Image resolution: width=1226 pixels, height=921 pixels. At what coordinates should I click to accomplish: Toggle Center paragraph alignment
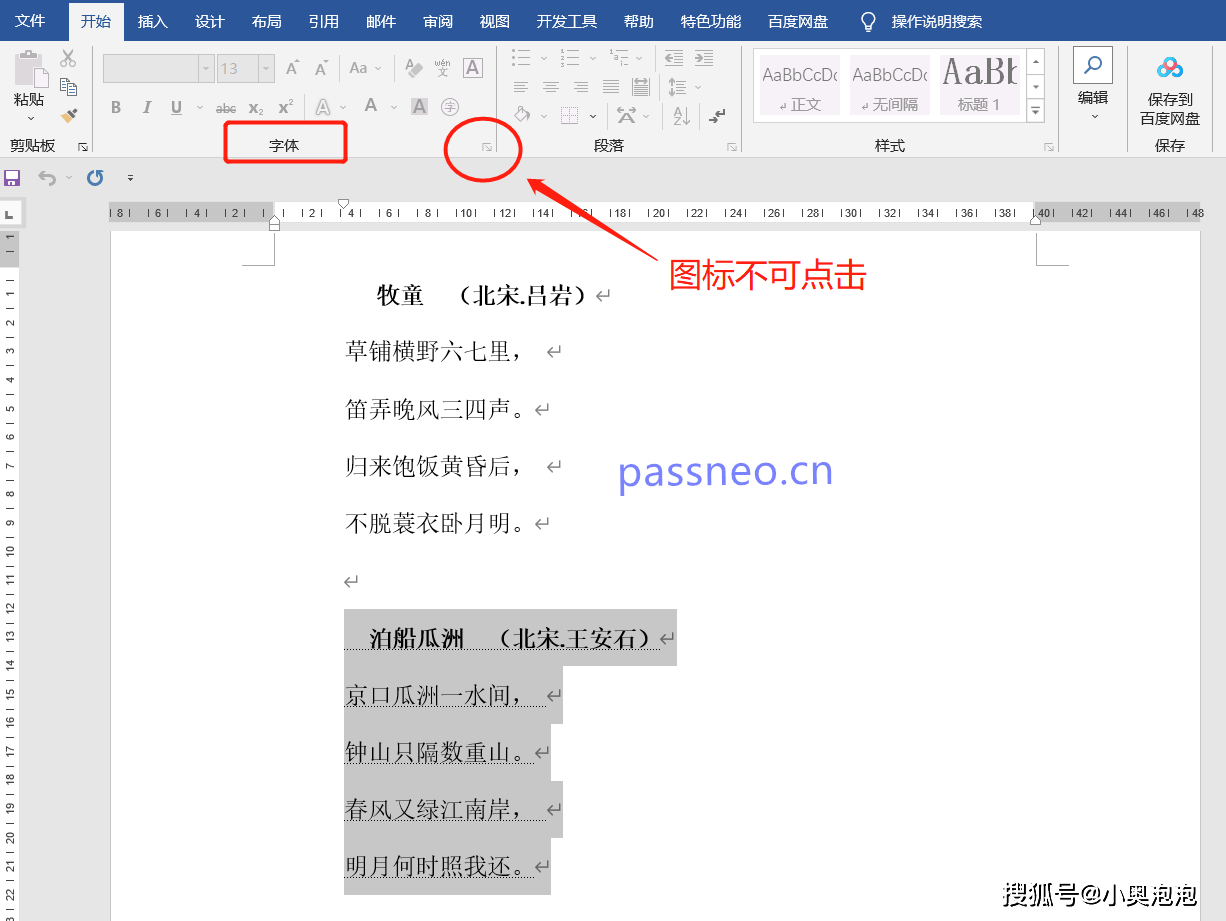[550, 87]
